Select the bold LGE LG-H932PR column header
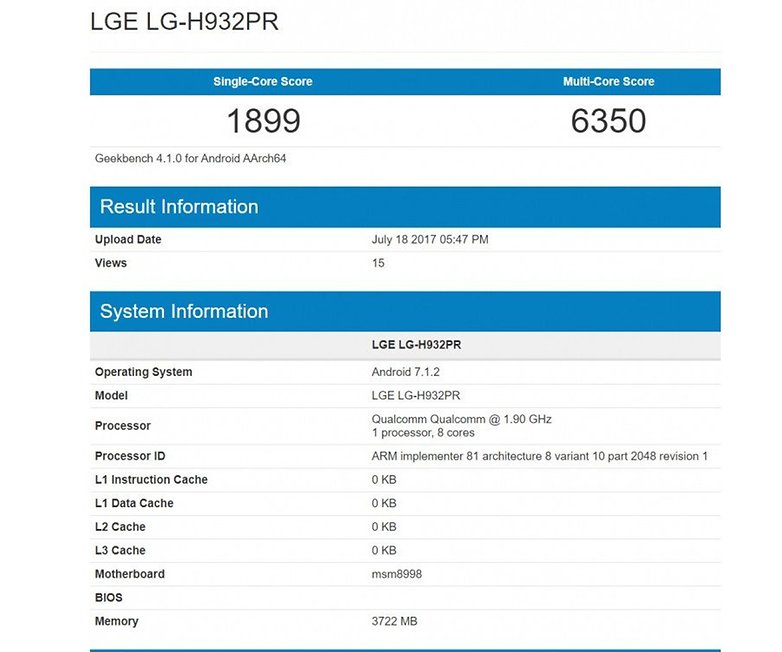 pyautogui.click(x=416, y=345)
